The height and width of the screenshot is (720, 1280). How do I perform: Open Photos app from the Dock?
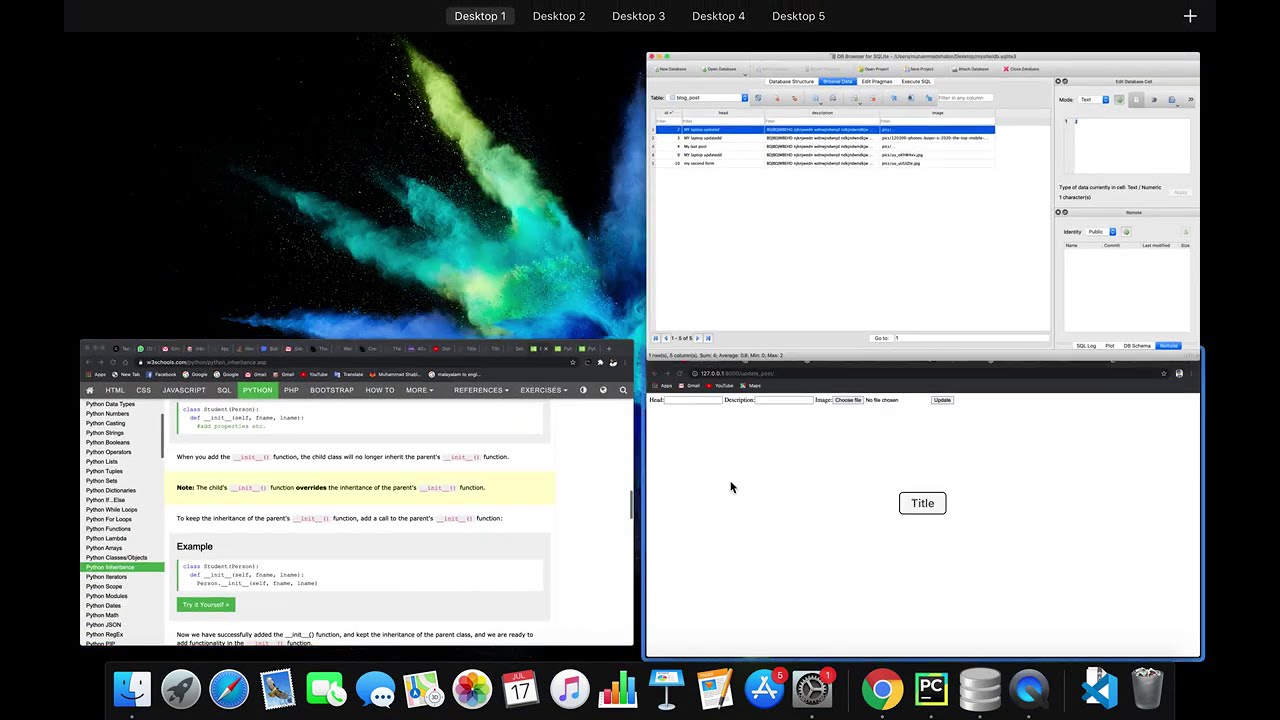[x=472, y=689]
